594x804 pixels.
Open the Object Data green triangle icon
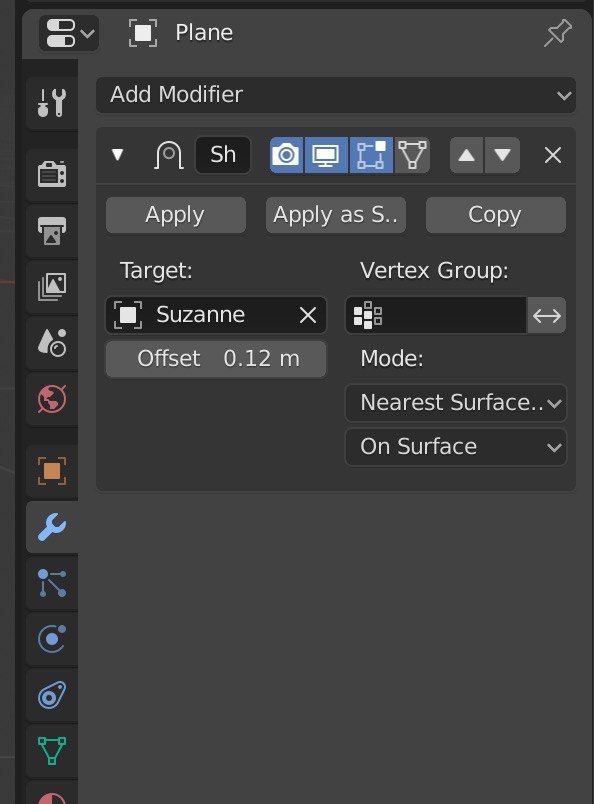pyautogui.click(x=52, y=751)
